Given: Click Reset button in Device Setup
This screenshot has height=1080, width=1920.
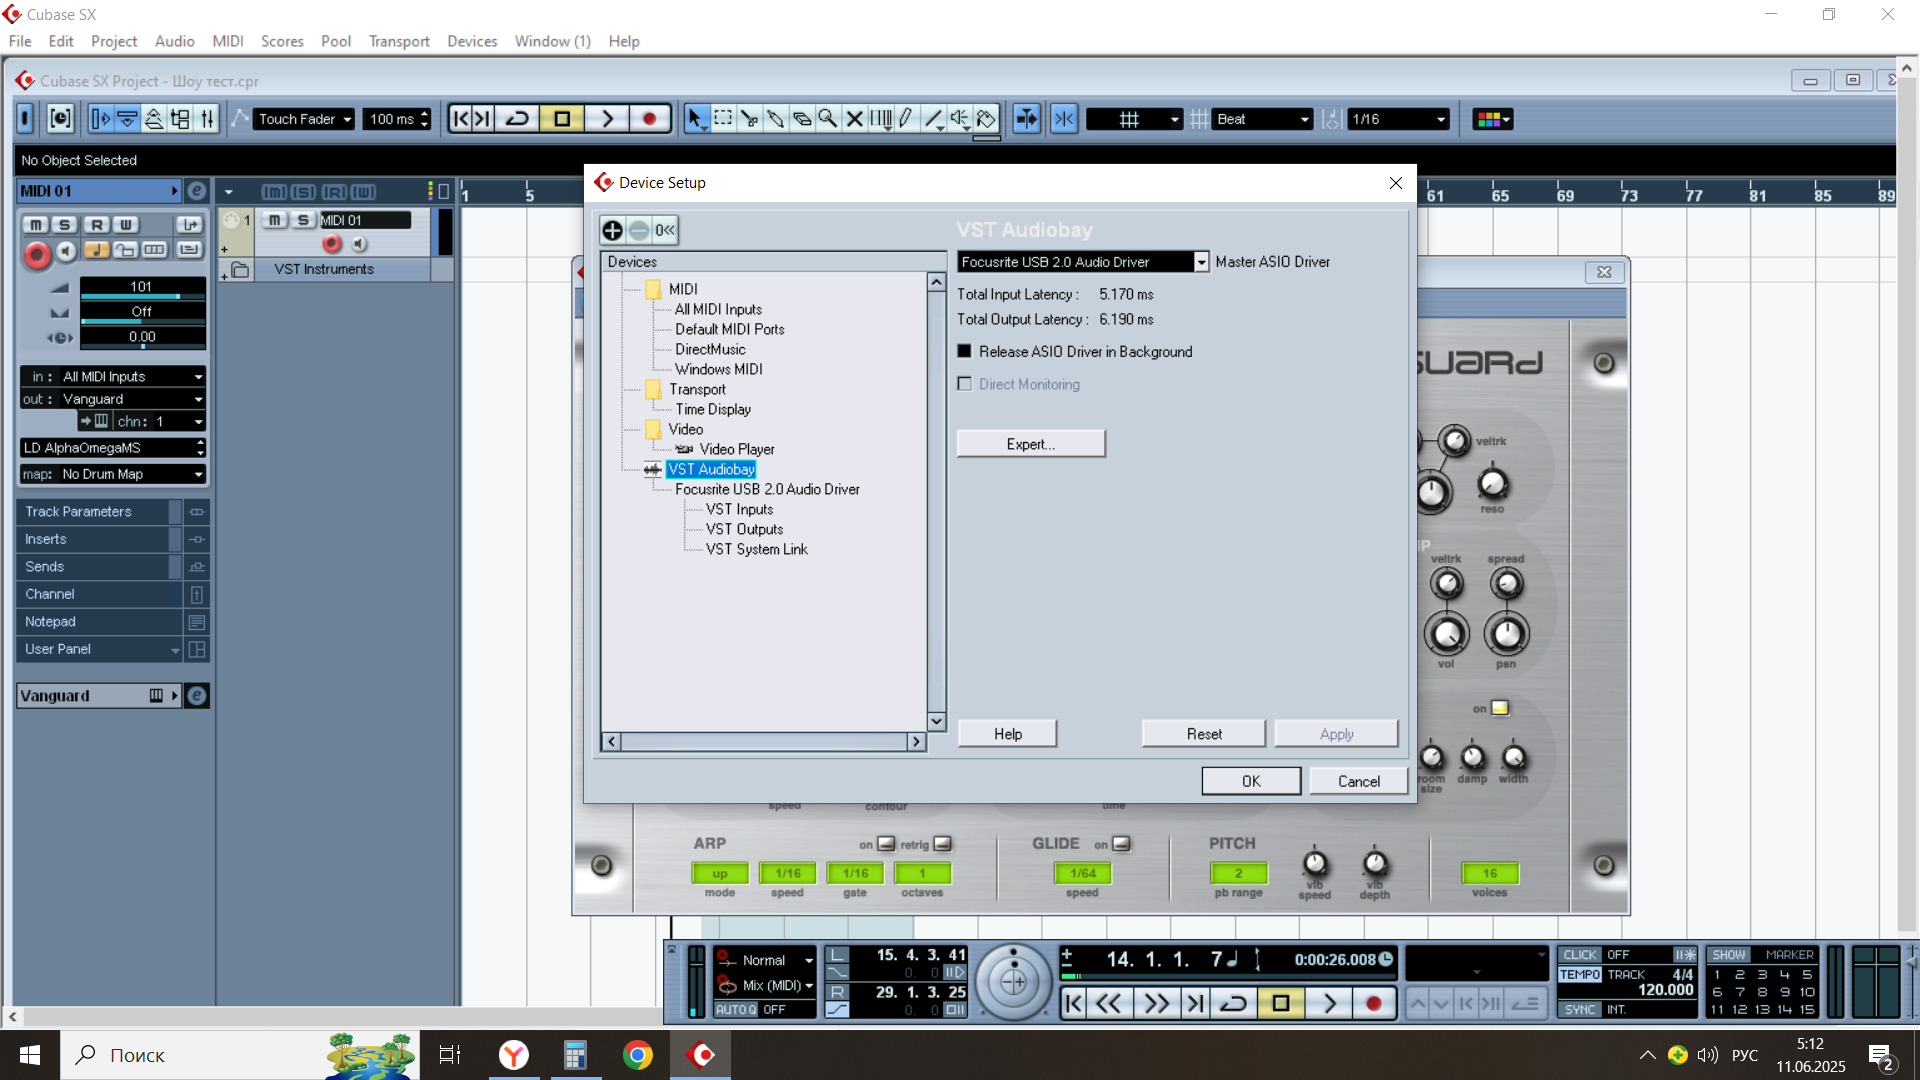Looking at the screenshot, I should (1204, 734).
